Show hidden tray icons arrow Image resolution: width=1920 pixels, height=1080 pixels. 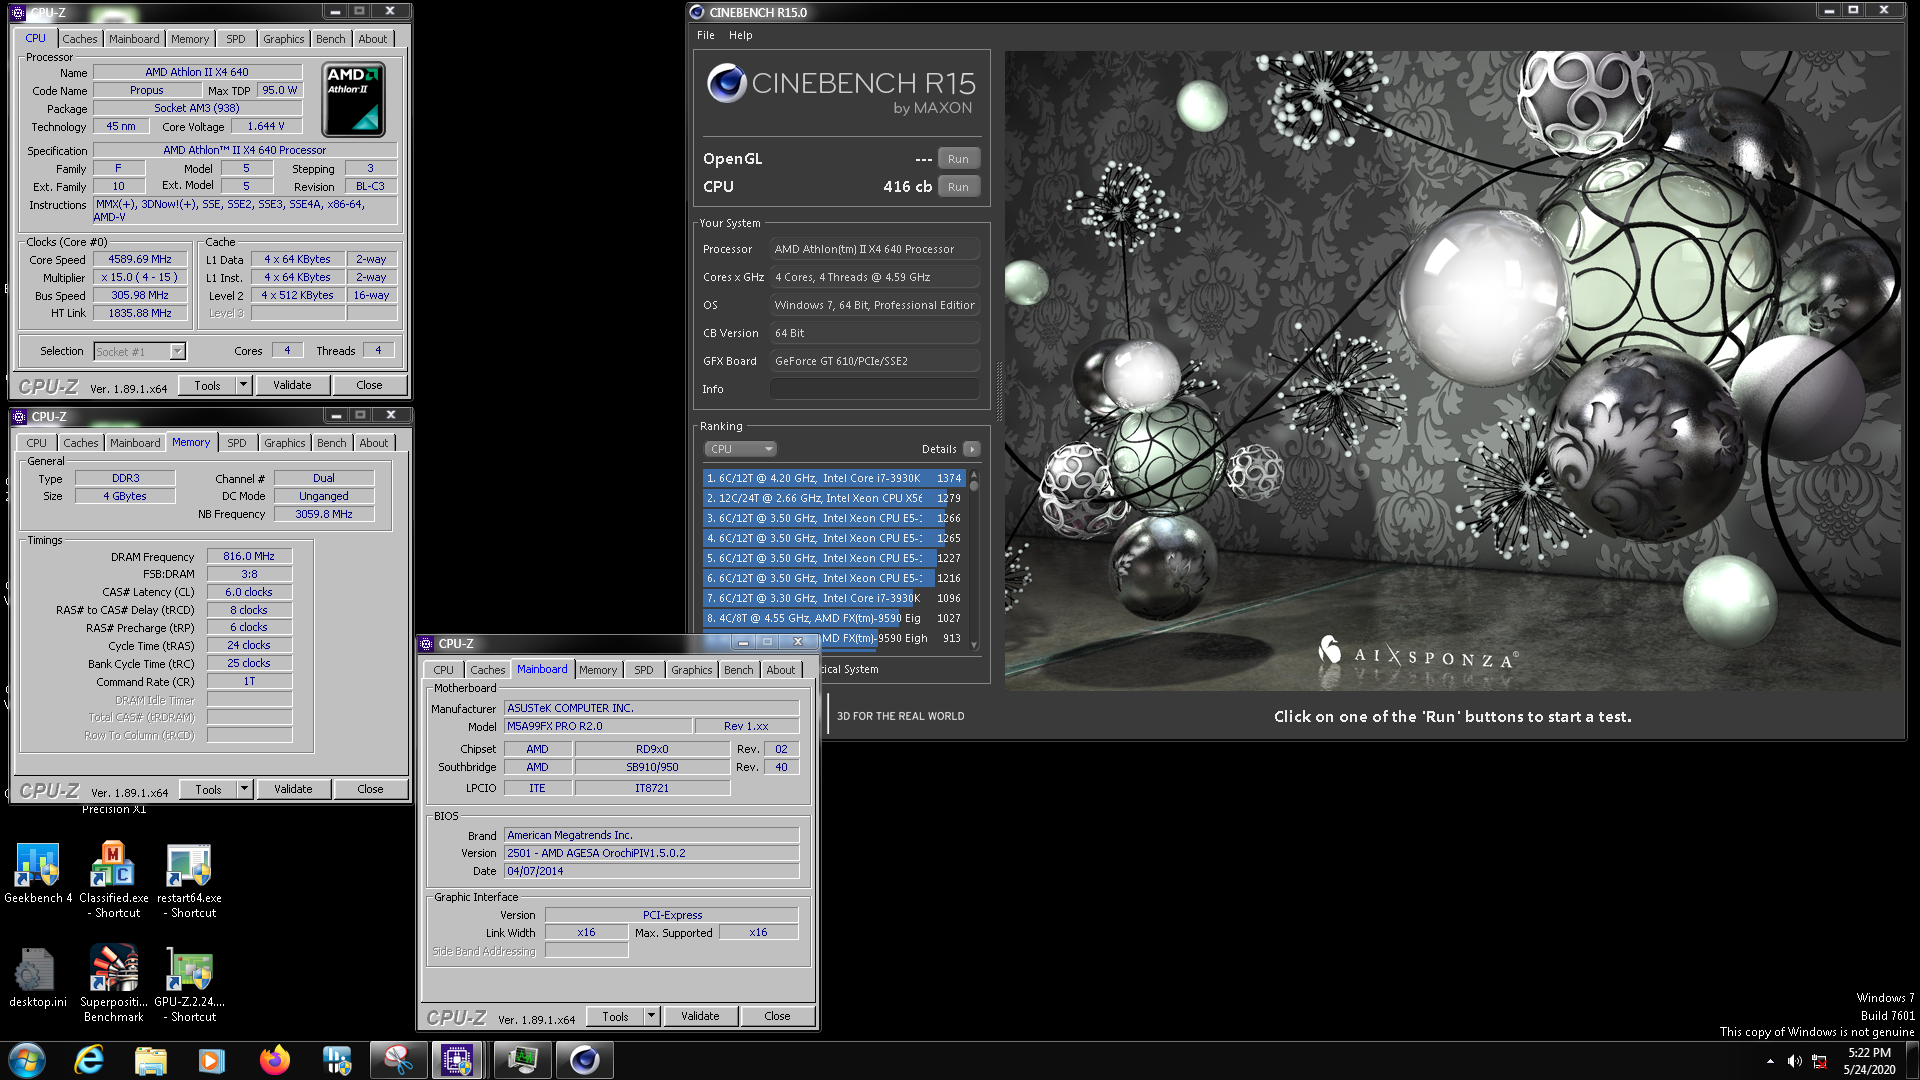coord(1770,1061)
